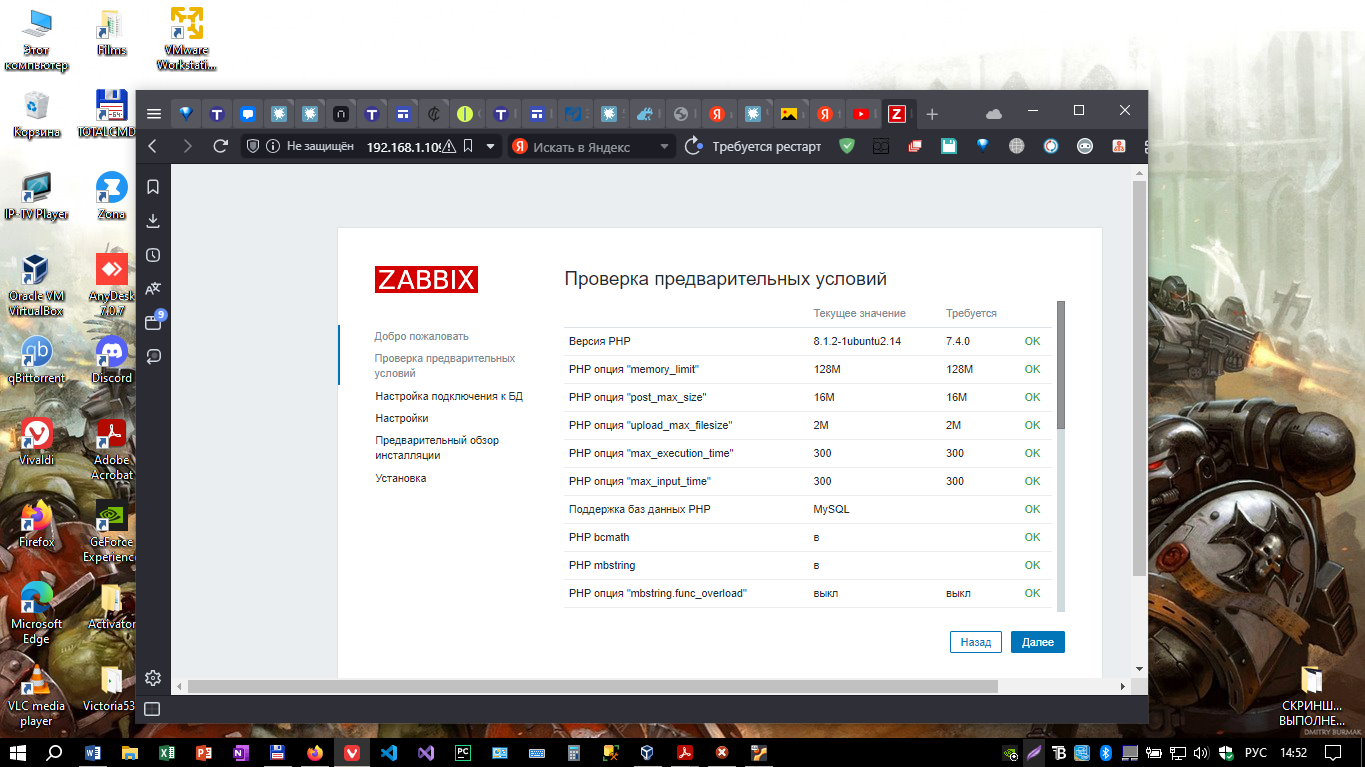Expand the Yandex search field dropdown
Image resolution: width=1365 pixels, height=767 pixels.
tap(665, 146)
